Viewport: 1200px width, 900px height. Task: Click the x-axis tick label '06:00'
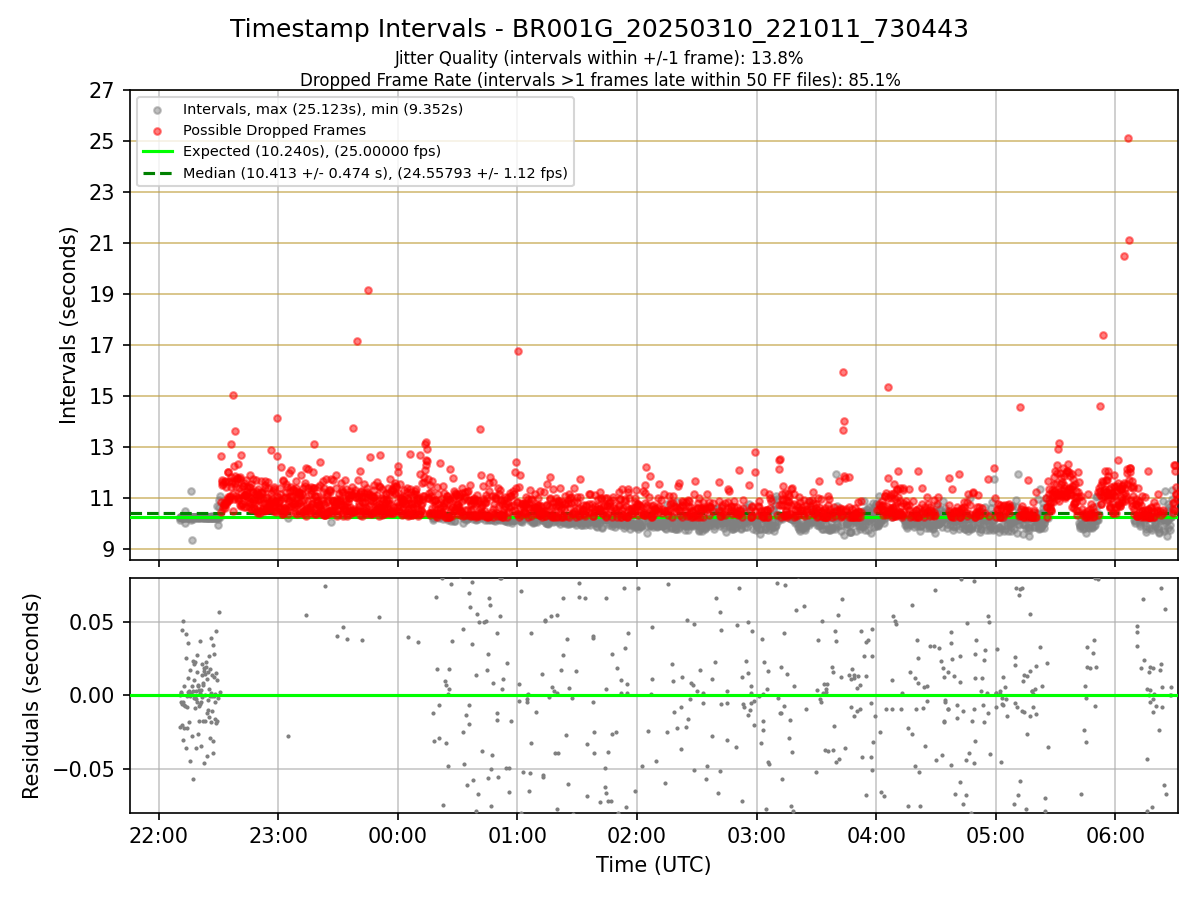tap(1115, 835)
